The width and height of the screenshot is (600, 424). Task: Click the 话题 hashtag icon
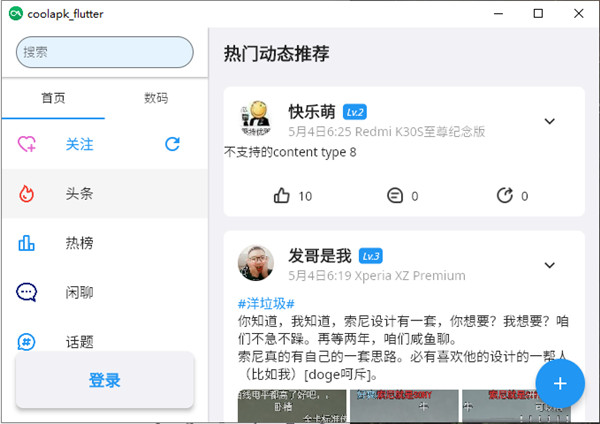point(27,341)
